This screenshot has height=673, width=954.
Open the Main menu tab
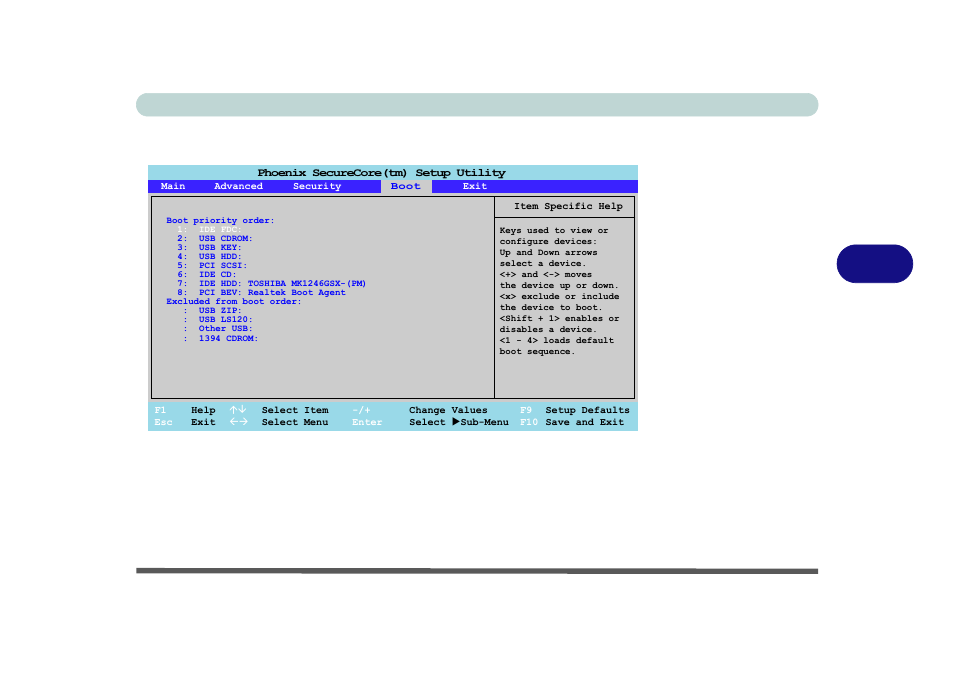(173, 186)
